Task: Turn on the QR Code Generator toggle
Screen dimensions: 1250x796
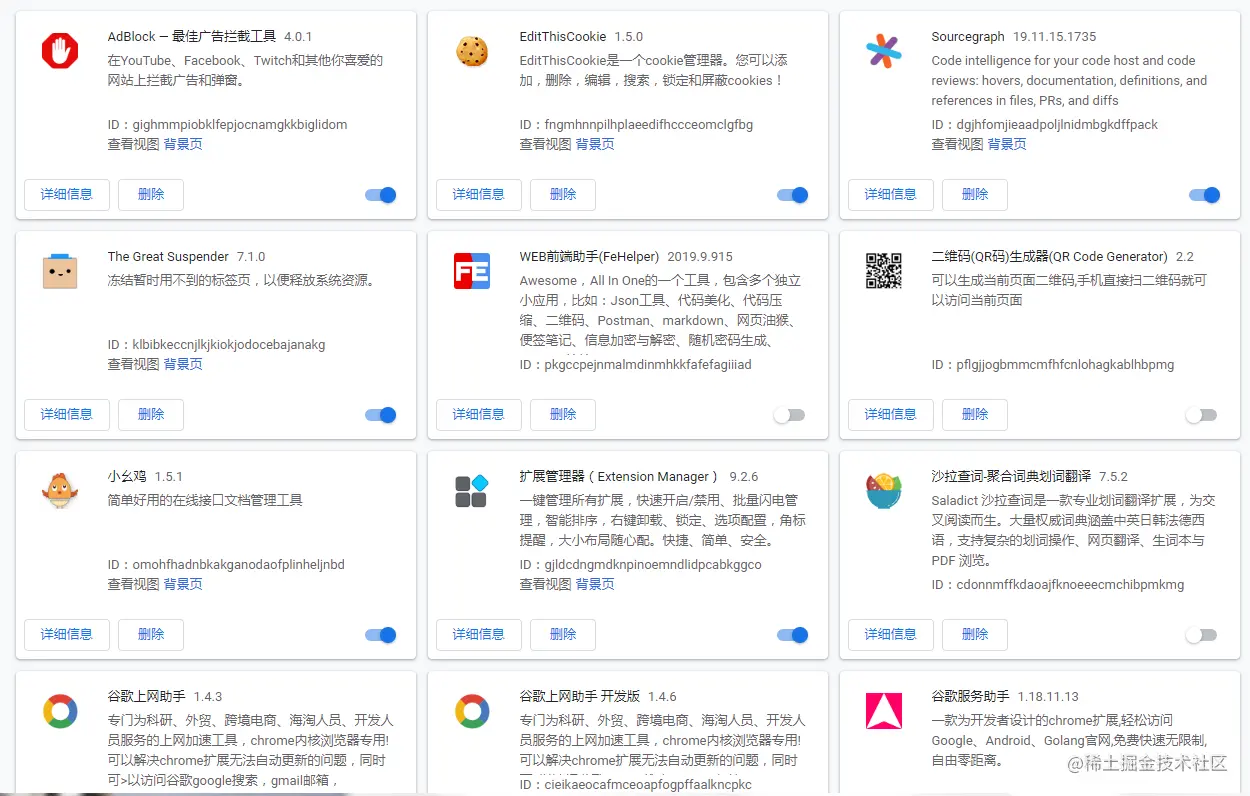Action: [x=1201, y=415]
